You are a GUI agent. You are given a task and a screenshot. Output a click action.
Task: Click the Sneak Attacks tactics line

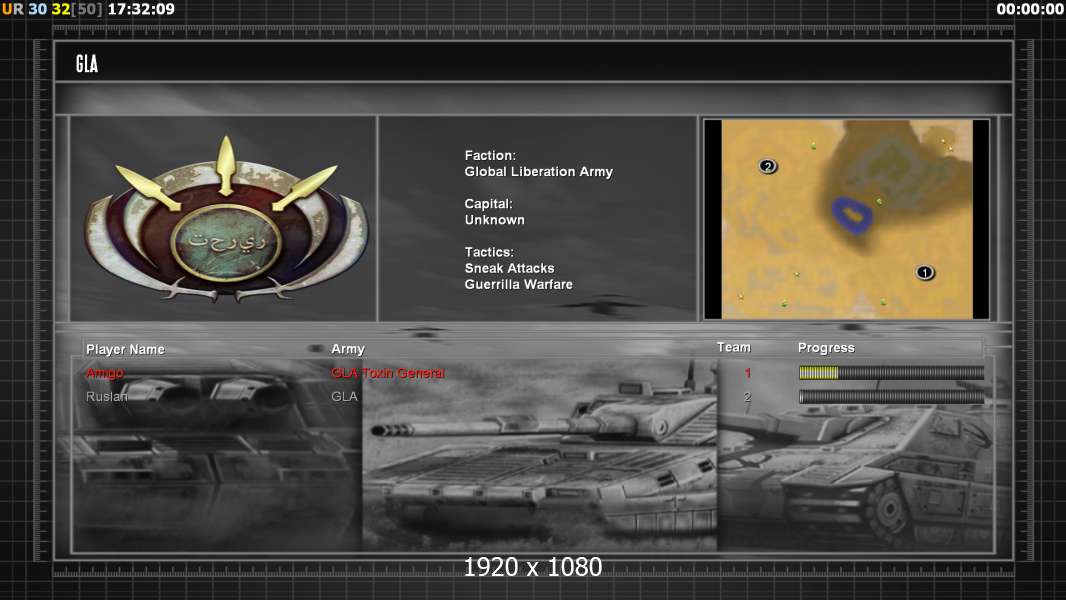click(509, 268)
